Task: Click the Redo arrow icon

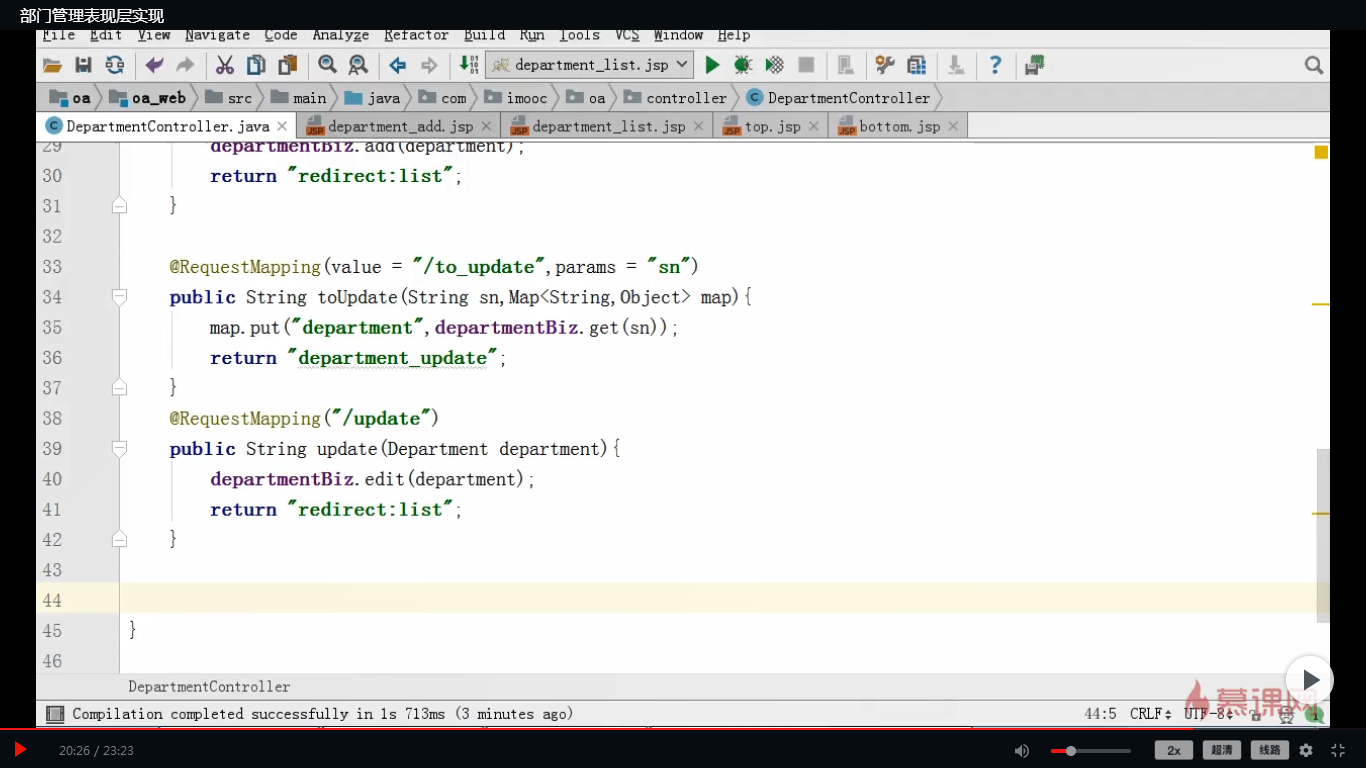Action: (185, 65)
